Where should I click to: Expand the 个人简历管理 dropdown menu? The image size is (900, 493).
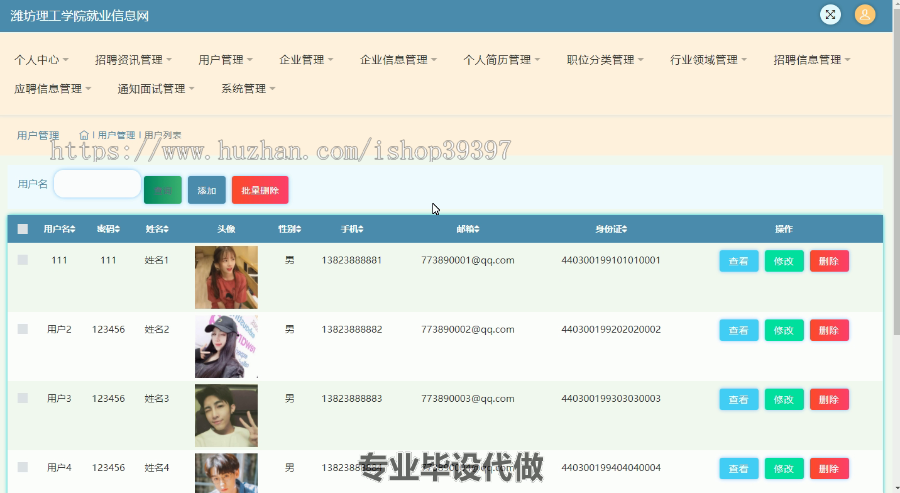[502, 60]
